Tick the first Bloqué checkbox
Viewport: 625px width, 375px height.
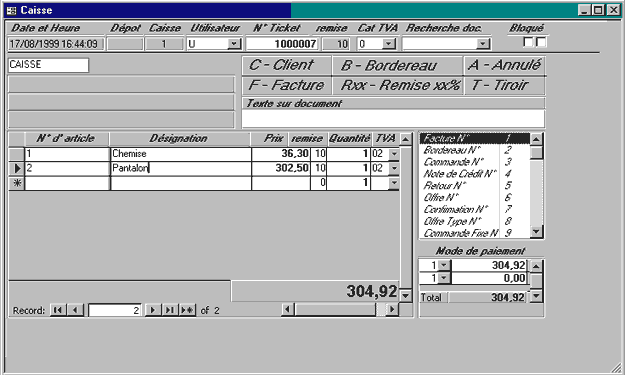(528, 42)
